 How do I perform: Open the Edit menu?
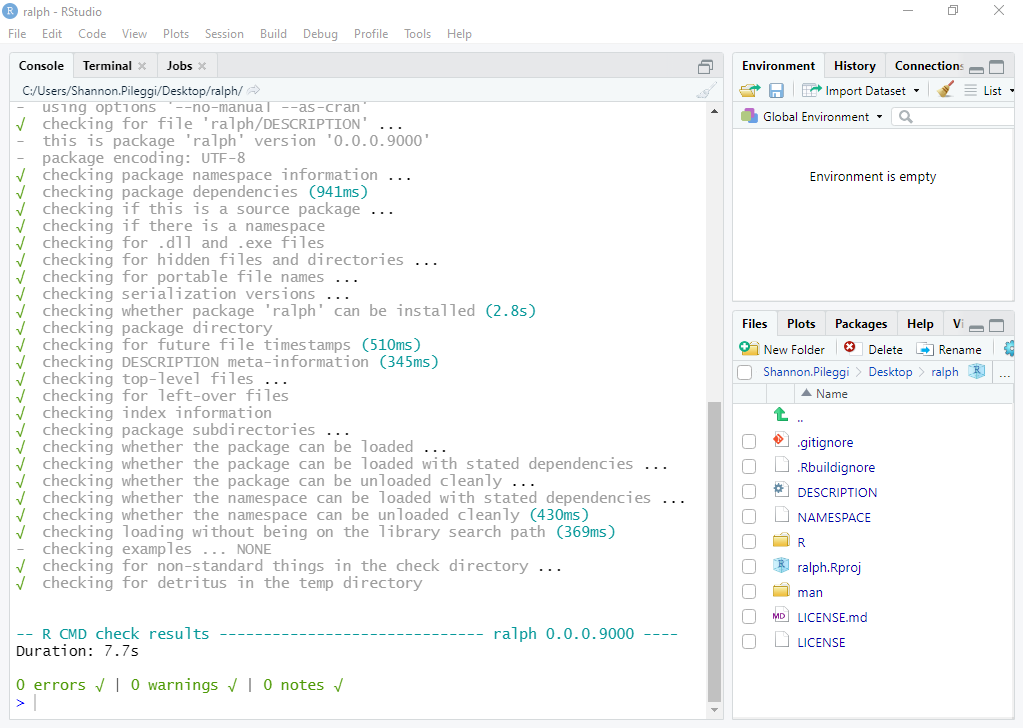click(52, 34)
